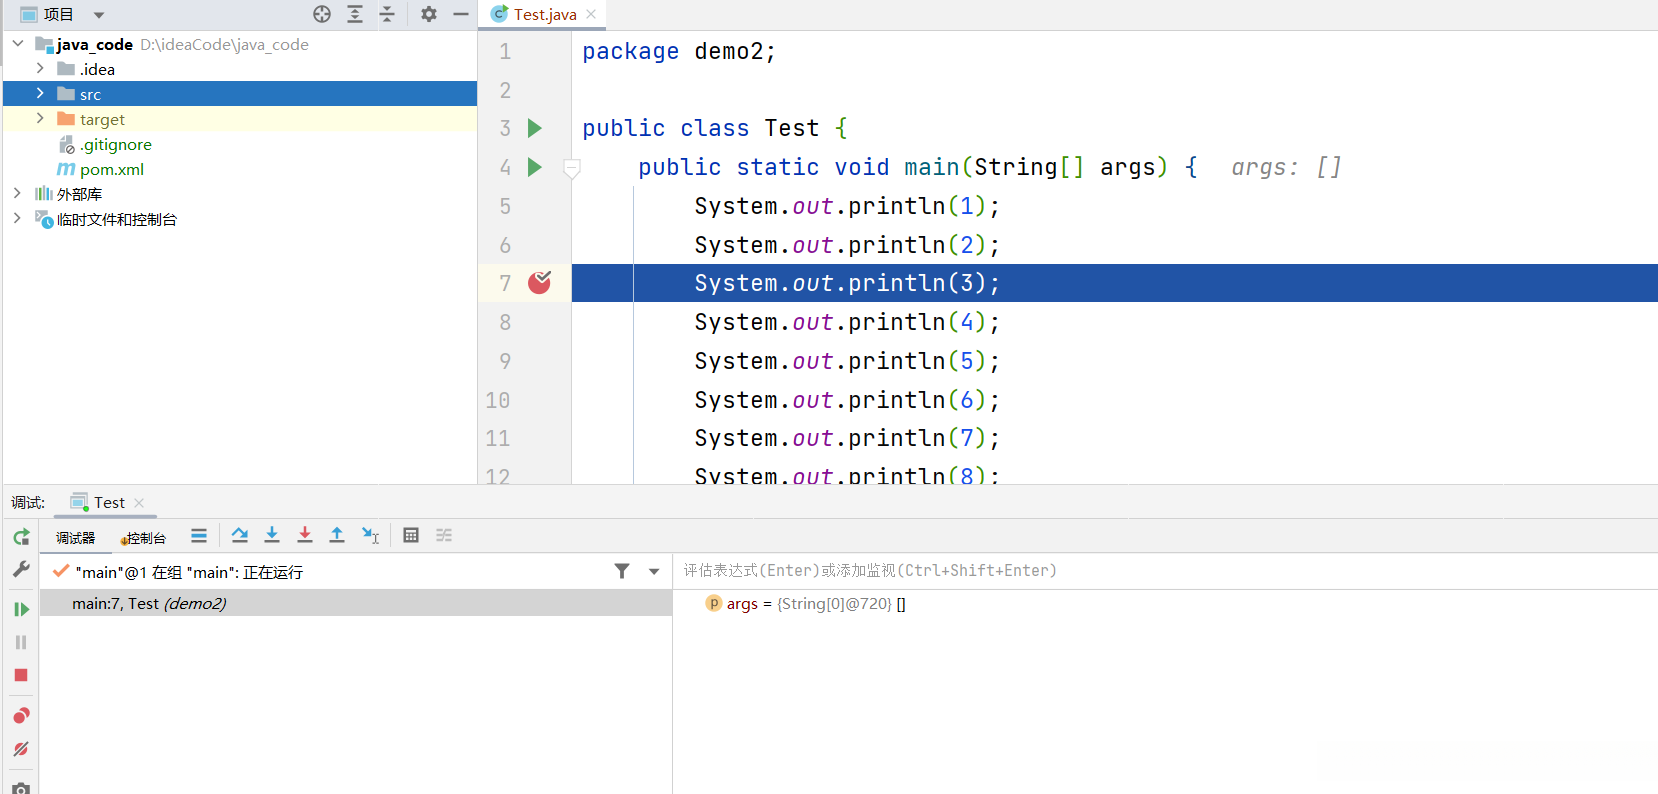The height and width of the screenshot is (794, 1658).
Task: Select the main:7, Test stack frame
Action: (x=150, y=603)
